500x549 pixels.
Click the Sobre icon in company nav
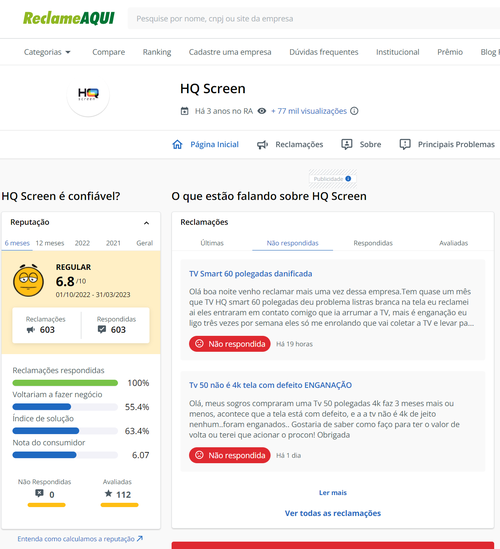tap(347, 144)
